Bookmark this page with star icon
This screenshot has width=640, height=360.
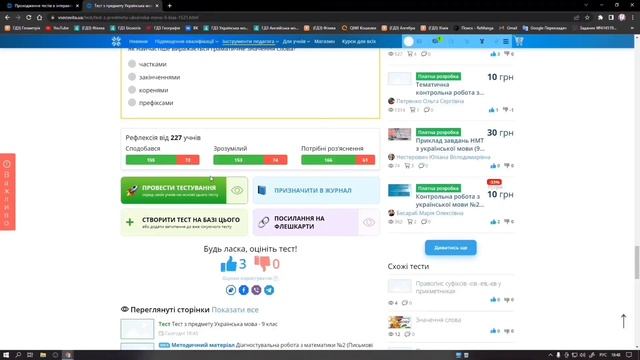(587, 18)
